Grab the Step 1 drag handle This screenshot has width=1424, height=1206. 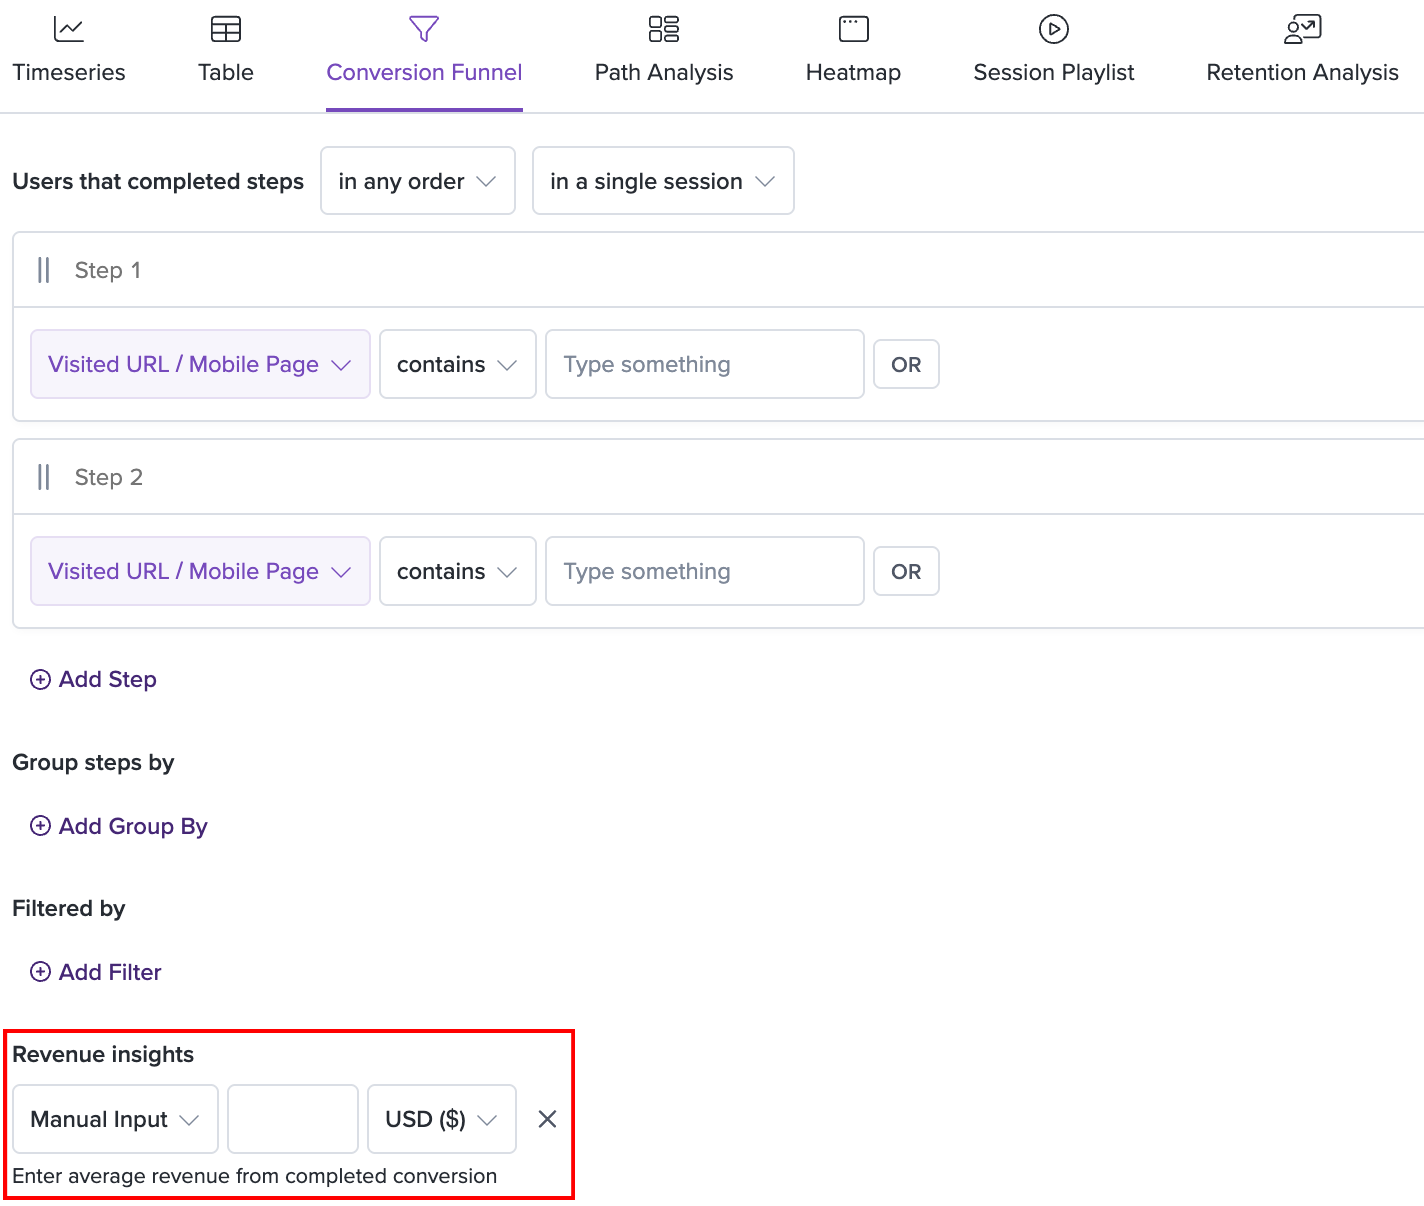click(x=43, y=270)
